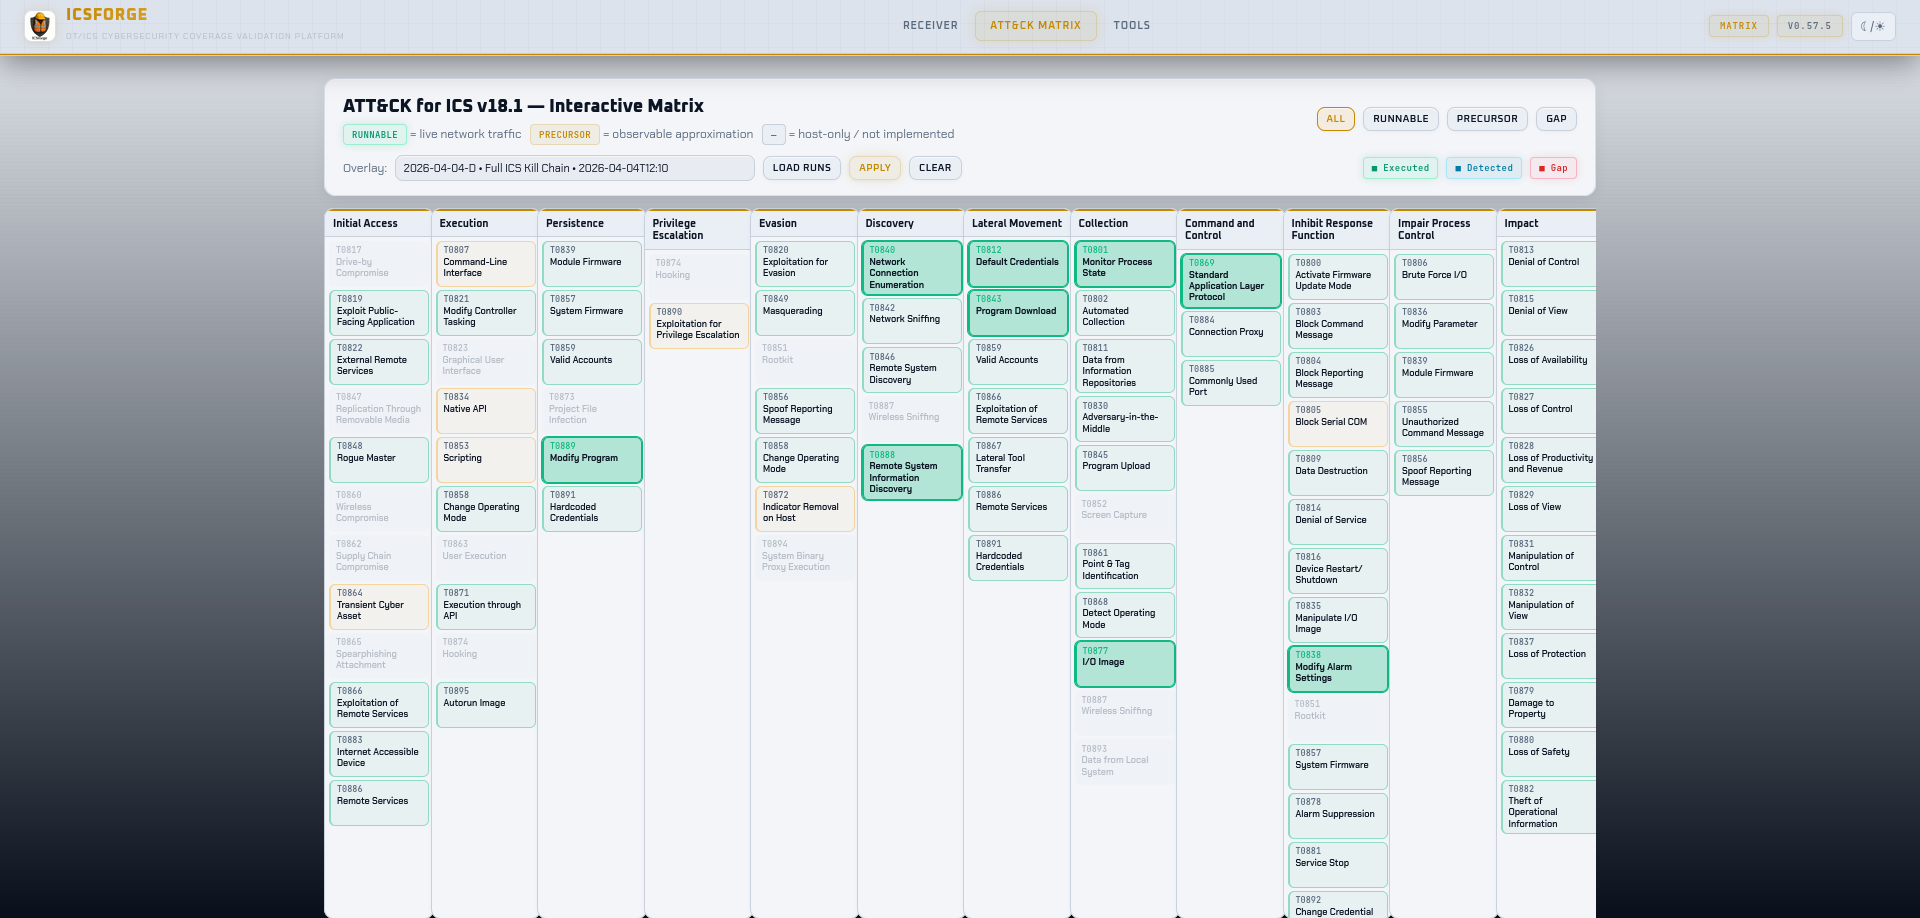Click the T0812 Default Credentials cell
This screenshot has width=1920, height=918.
1017,263
